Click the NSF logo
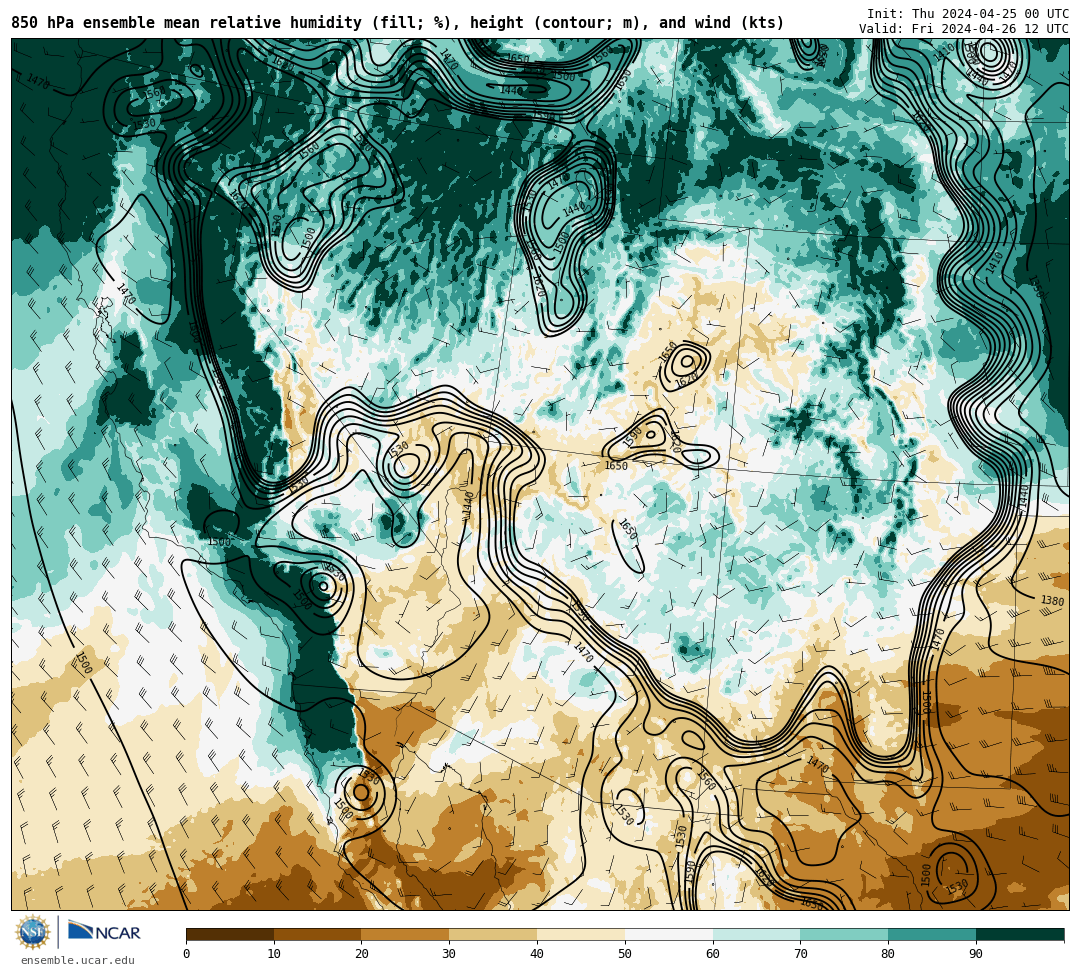The width and height of the screenshot is (1080, 973). (x=33, y=932)
